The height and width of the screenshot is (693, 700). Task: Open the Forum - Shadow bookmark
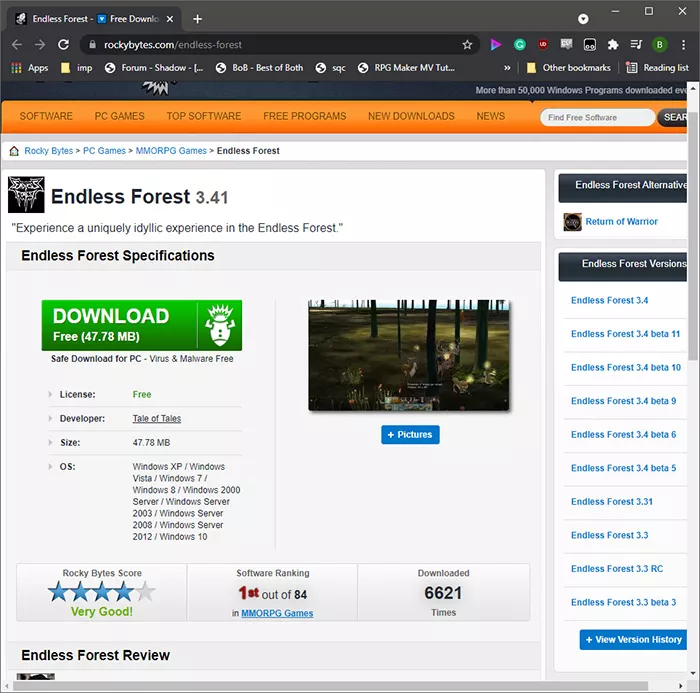[x=154, y=68]
